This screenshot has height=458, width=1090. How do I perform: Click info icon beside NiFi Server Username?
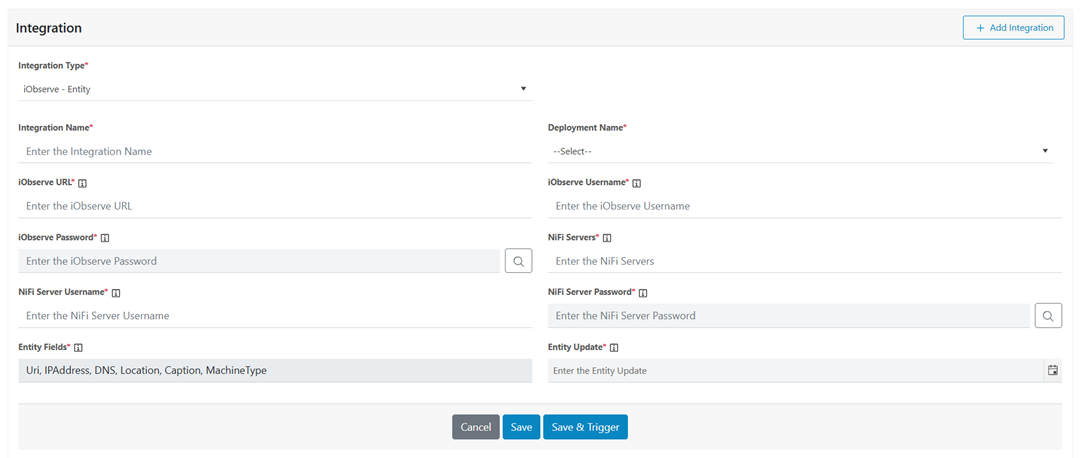(116, 293)
